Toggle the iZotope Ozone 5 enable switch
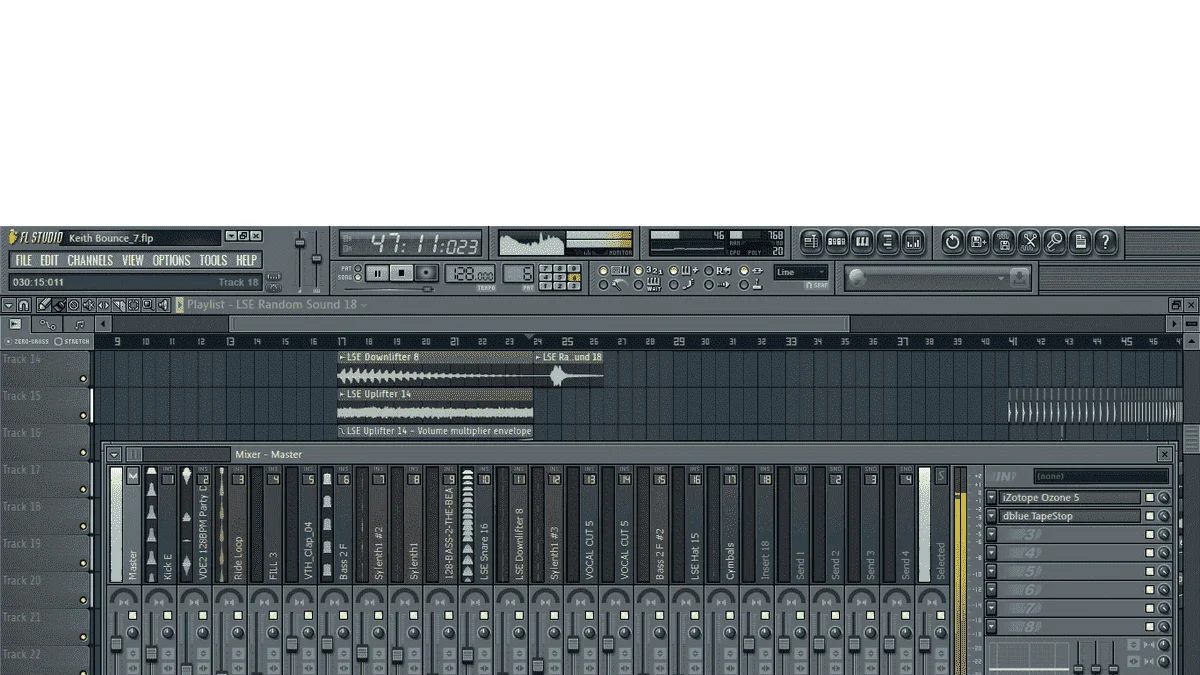This screenshot has height=675, width=1200. click(x=1150, y=498)
